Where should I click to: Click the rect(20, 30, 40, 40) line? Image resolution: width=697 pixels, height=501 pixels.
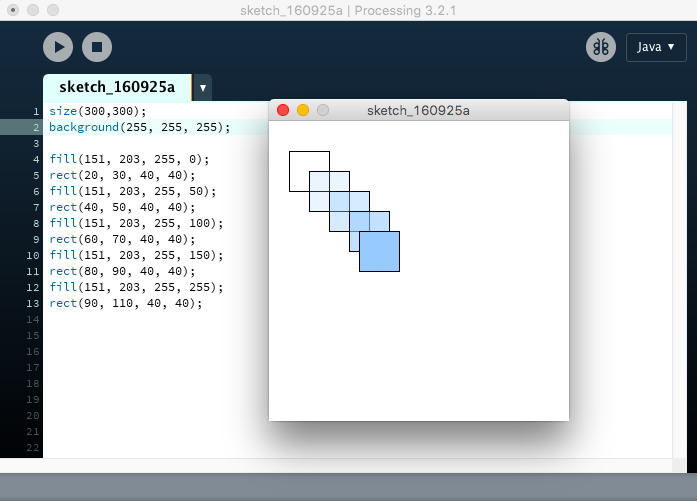[122, 175]
